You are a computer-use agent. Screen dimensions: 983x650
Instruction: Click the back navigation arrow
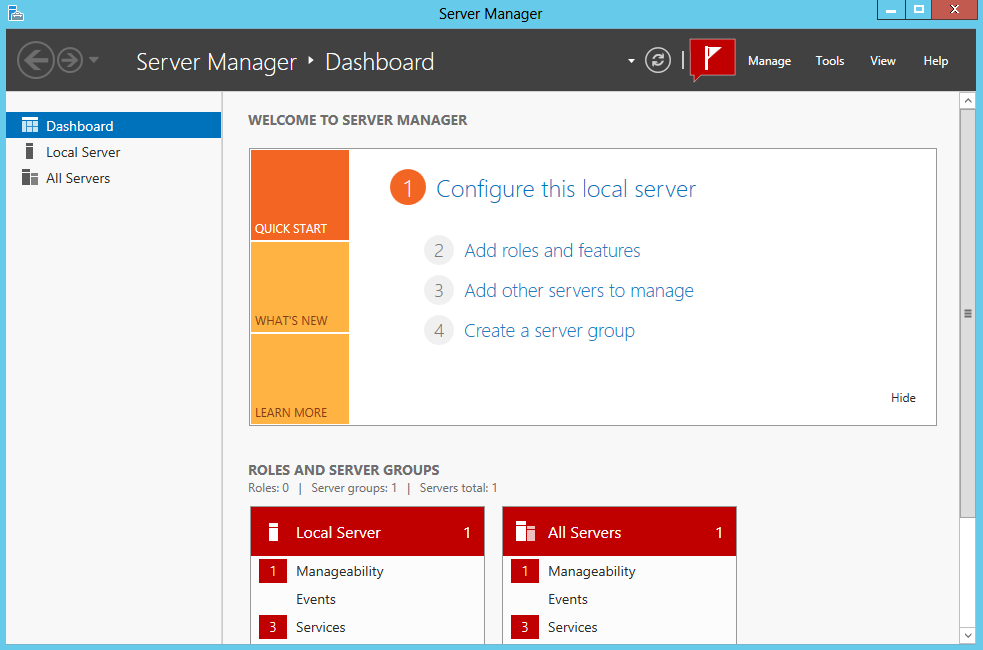35,60
